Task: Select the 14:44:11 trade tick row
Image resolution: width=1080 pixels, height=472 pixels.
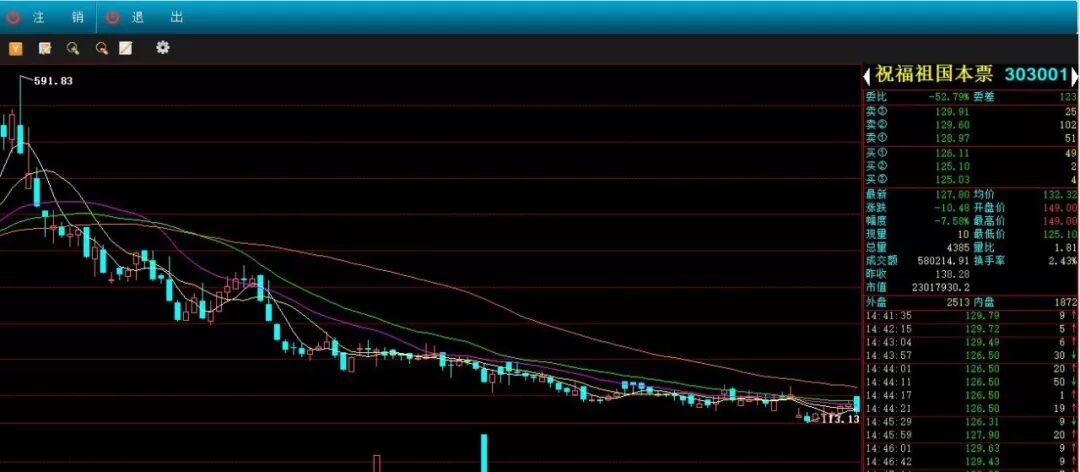Action: coord(971,382)
